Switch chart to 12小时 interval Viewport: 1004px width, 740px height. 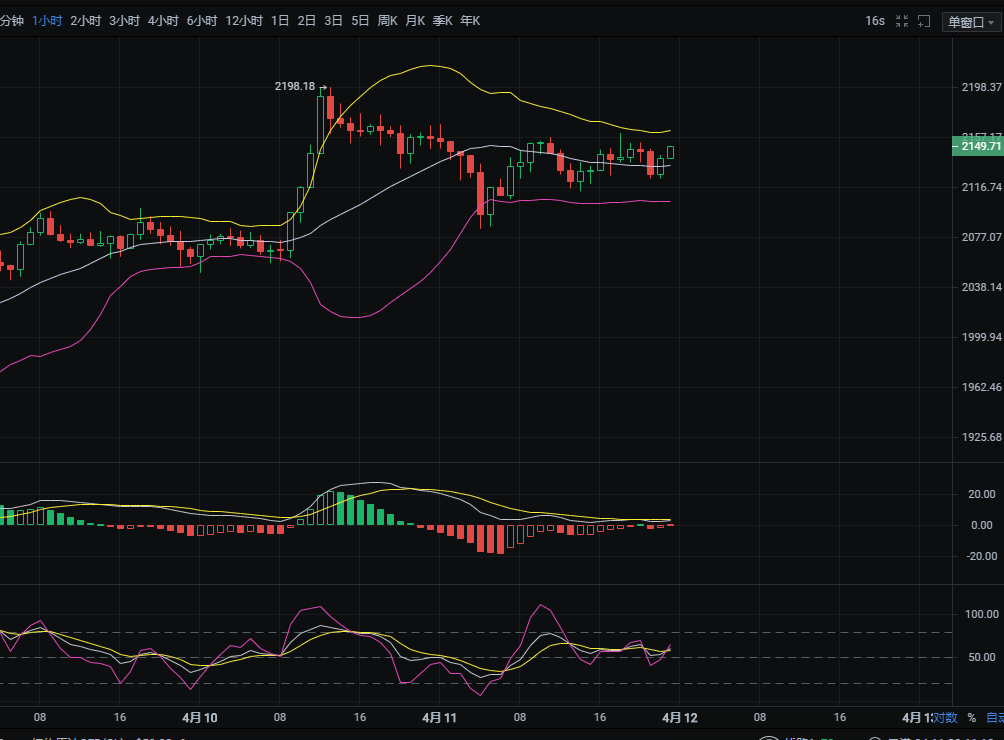pos(244,21)
